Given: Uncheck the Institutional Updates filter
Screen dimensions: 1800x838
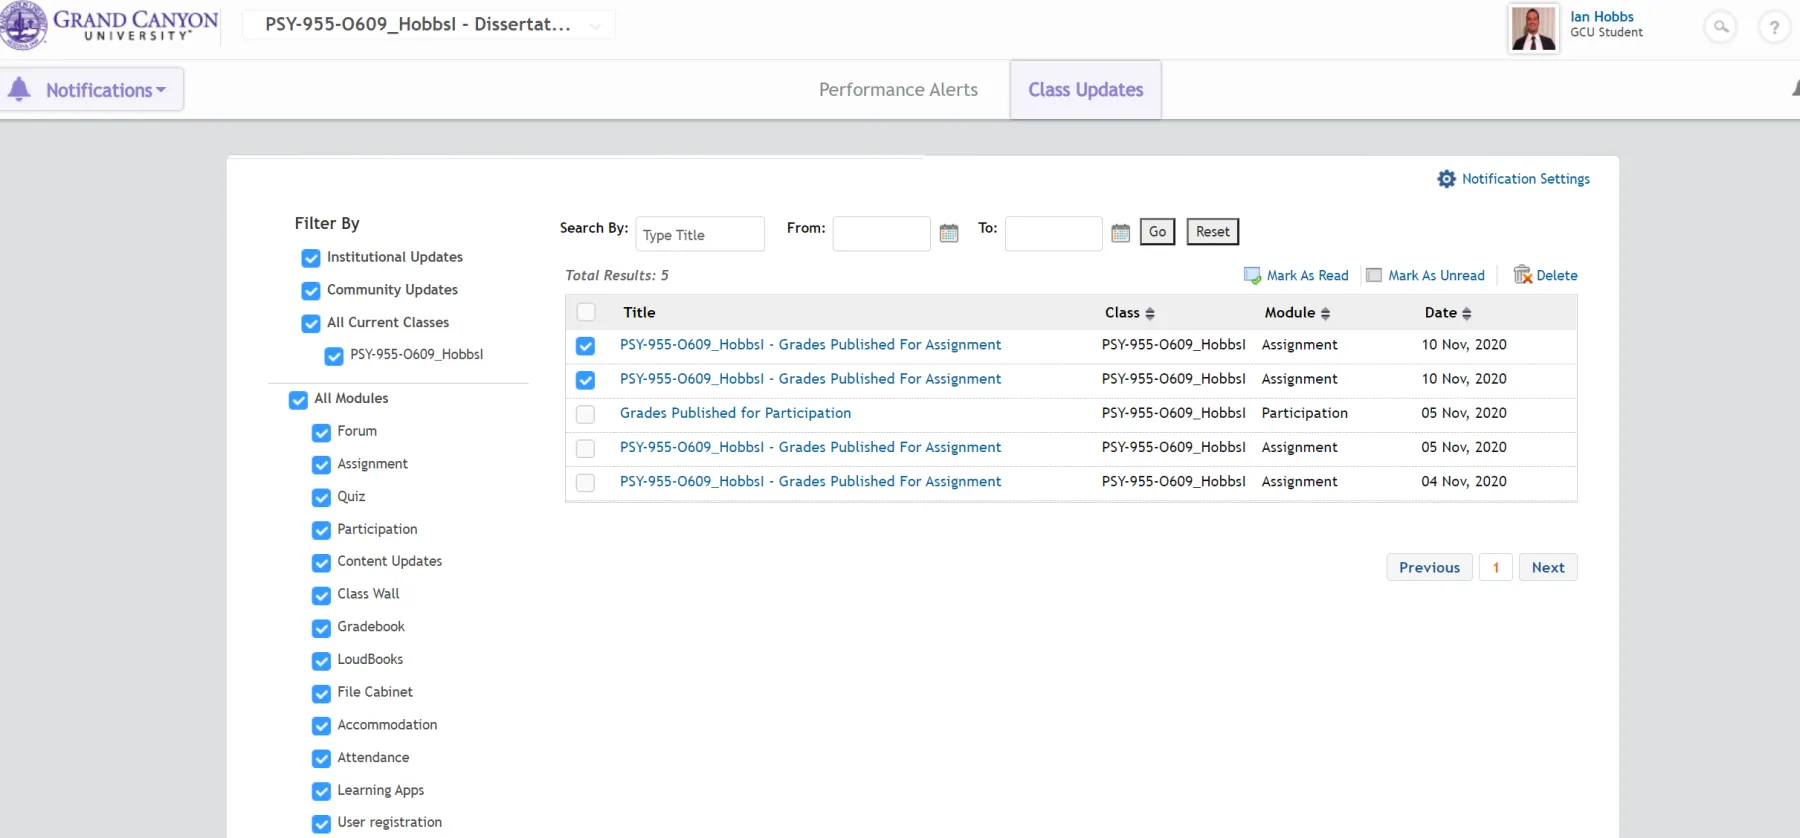Looking at the screenshot, I should tap(311, 258).
